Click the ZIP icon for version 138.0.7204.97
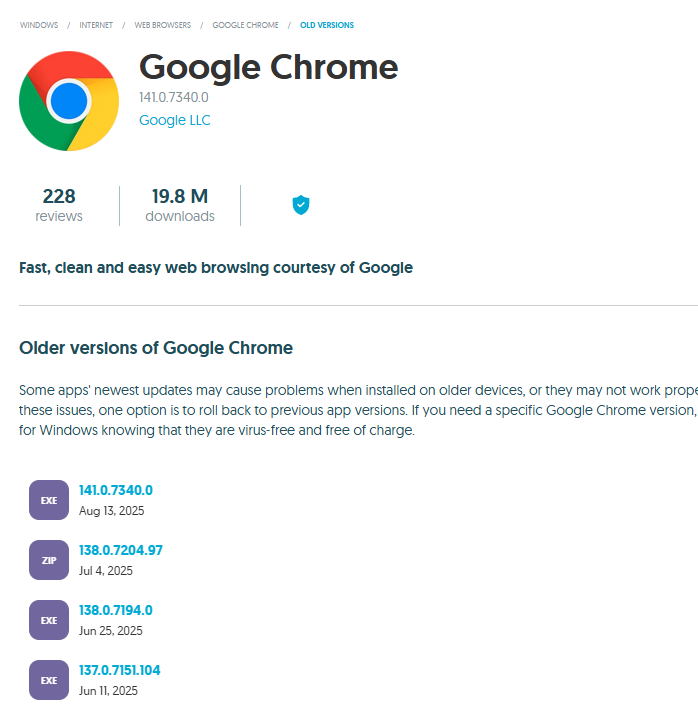The width and height of the screenshot is (698, 712). point(49,560)
